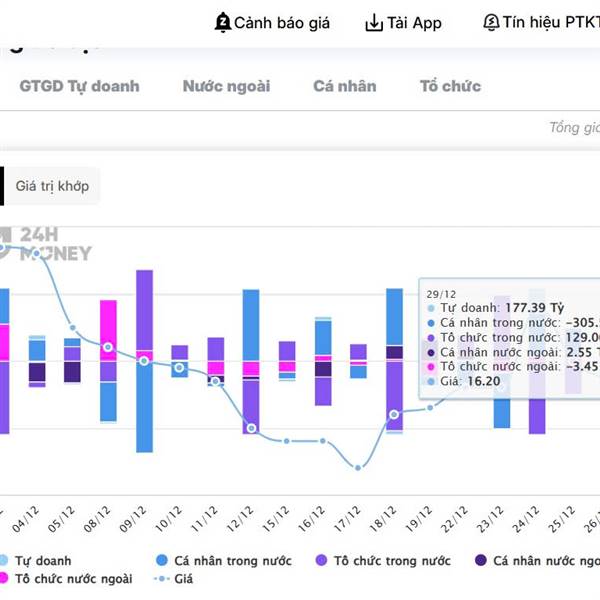The height and width of the screenshot is (600, 600).
Task: Click the Tín hiệu PTKT headset icon
Action: [x=491, y=22]
